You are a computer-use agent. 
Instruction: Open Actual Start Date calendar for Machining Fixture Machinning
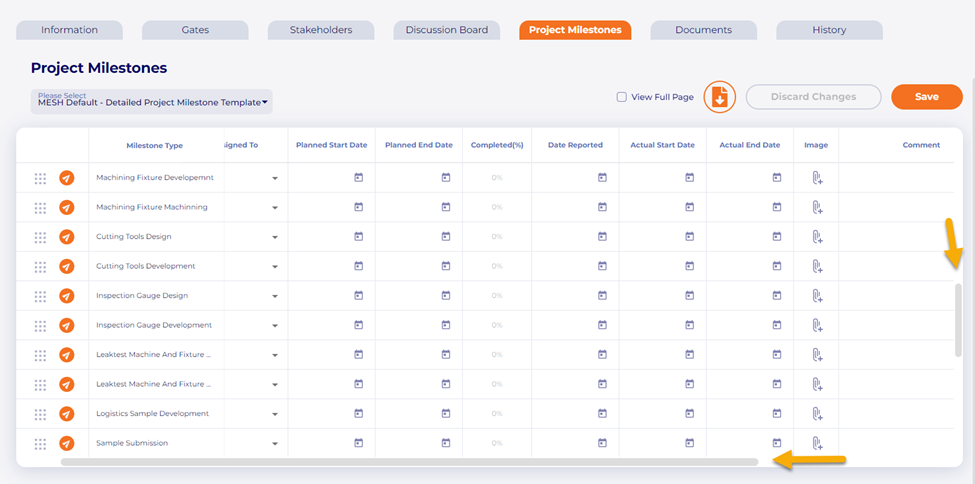tap(689, 207)
